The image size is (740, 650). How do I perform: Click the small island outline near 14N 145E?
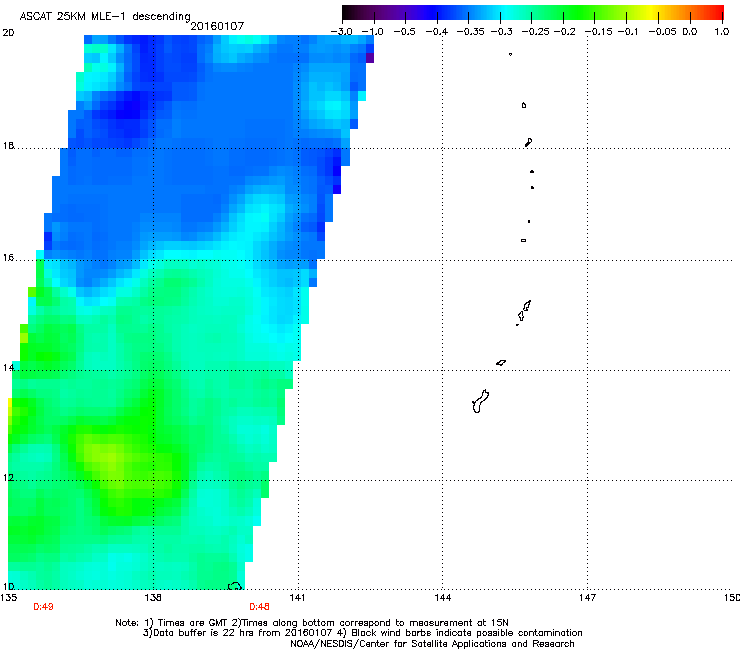pyautogui.click(x=501, y=363)
